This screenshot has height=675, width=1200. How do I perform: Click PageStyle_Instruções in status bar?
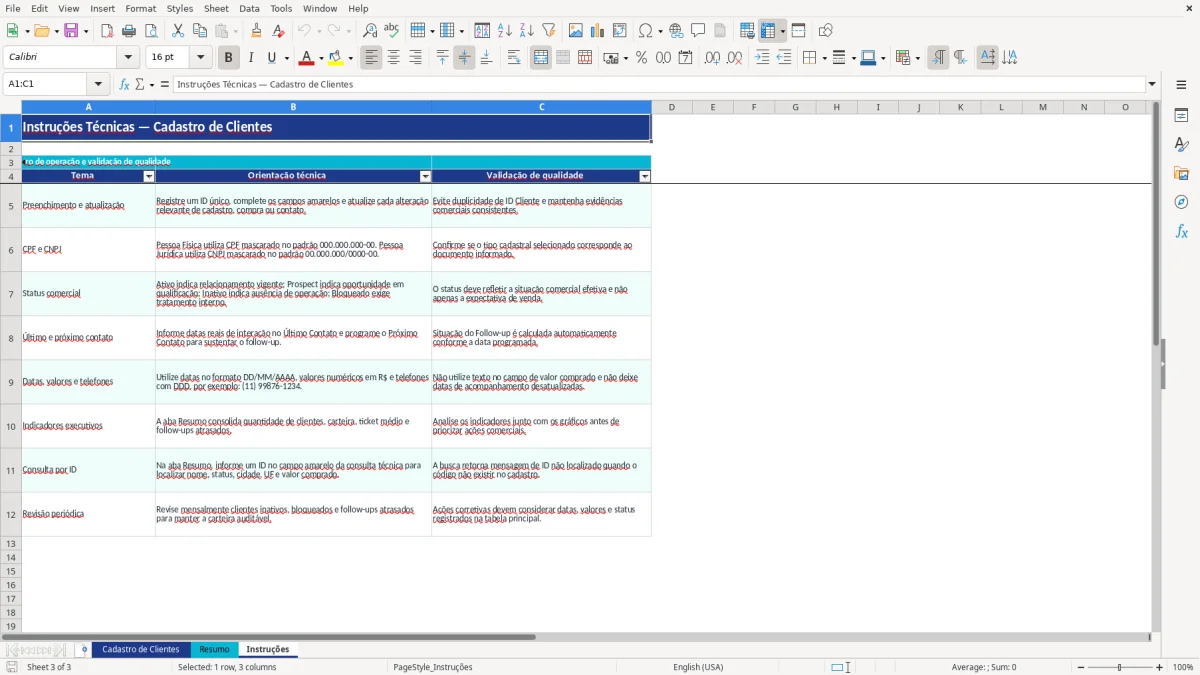[433, 667]
